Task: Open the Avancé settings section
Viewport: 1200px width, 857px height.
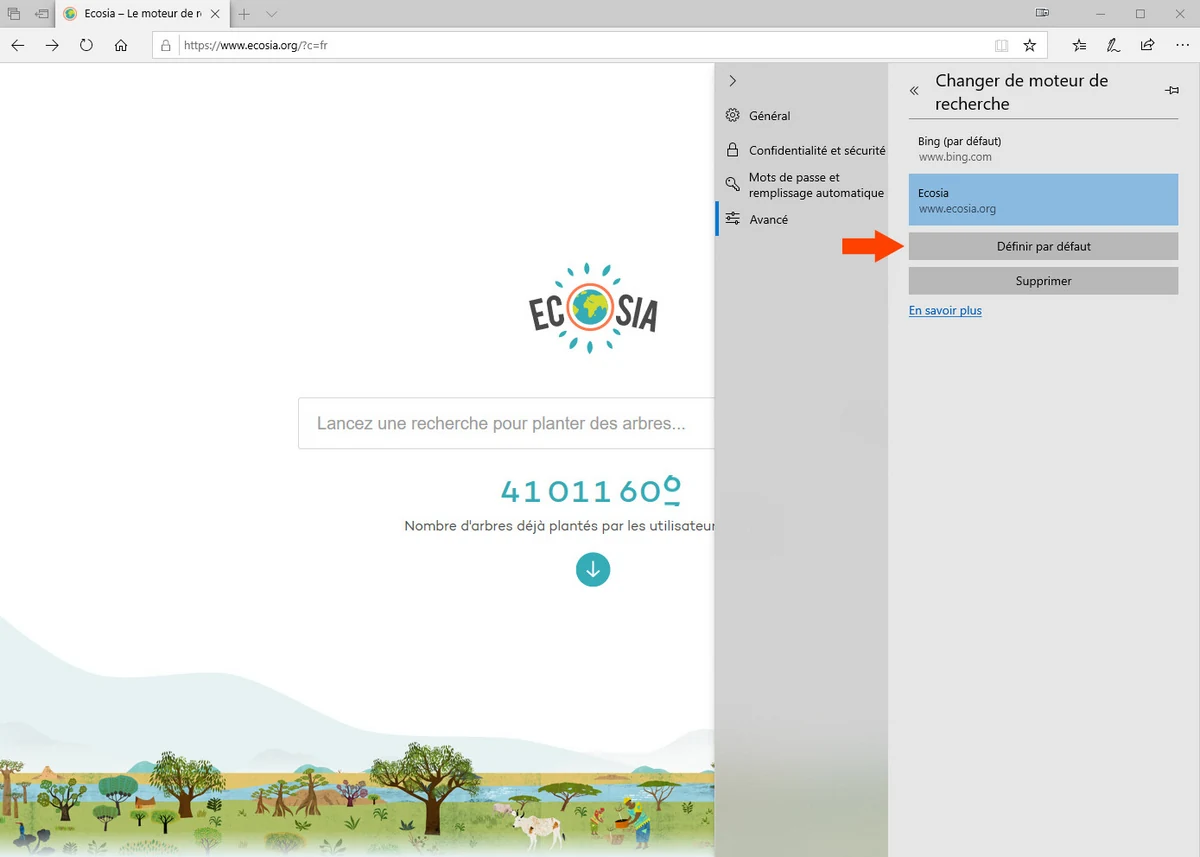Action: point(768,219)
